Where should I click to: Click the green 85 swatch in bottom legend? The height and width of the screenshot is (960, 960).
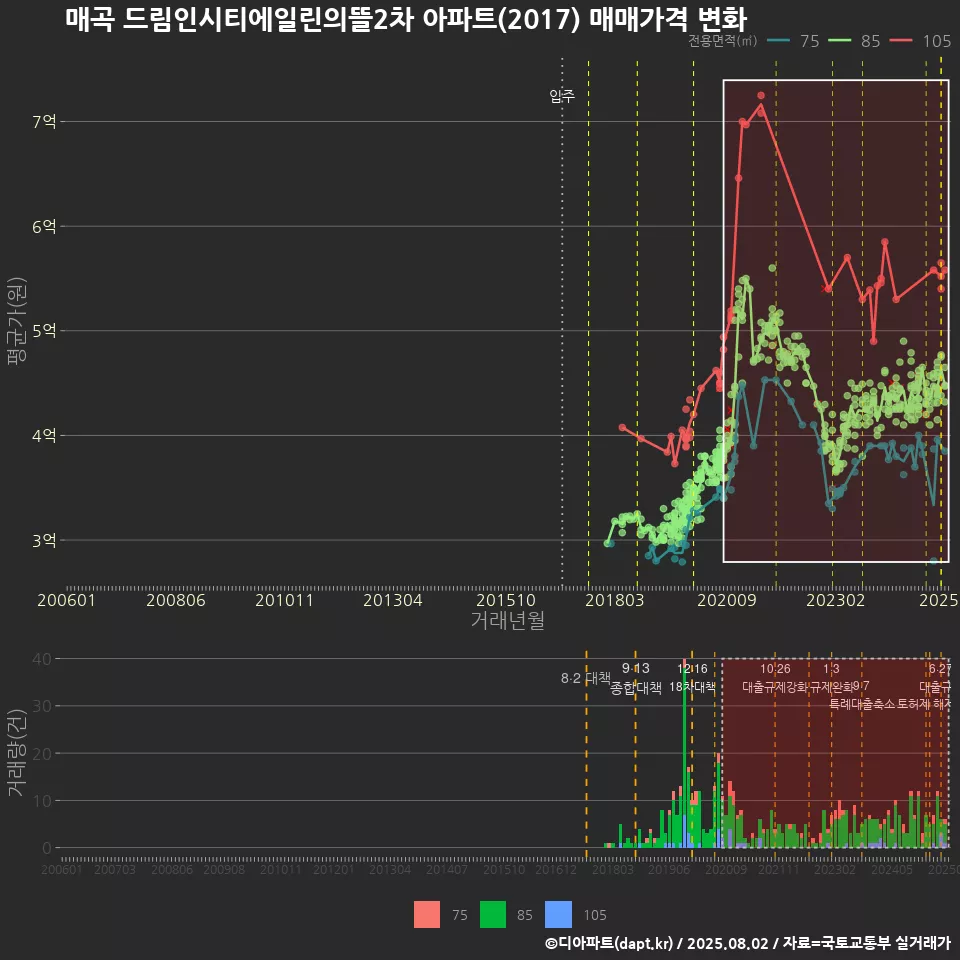[x=493, y=915]
